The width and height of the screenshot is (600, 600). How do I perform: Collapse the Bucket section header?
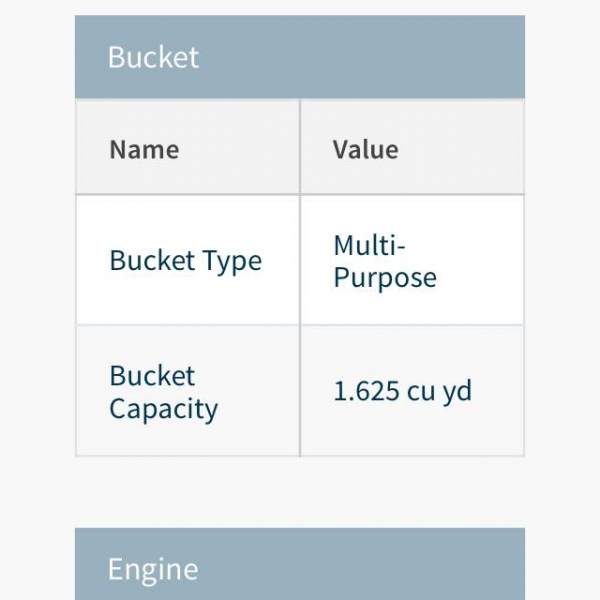300,57
